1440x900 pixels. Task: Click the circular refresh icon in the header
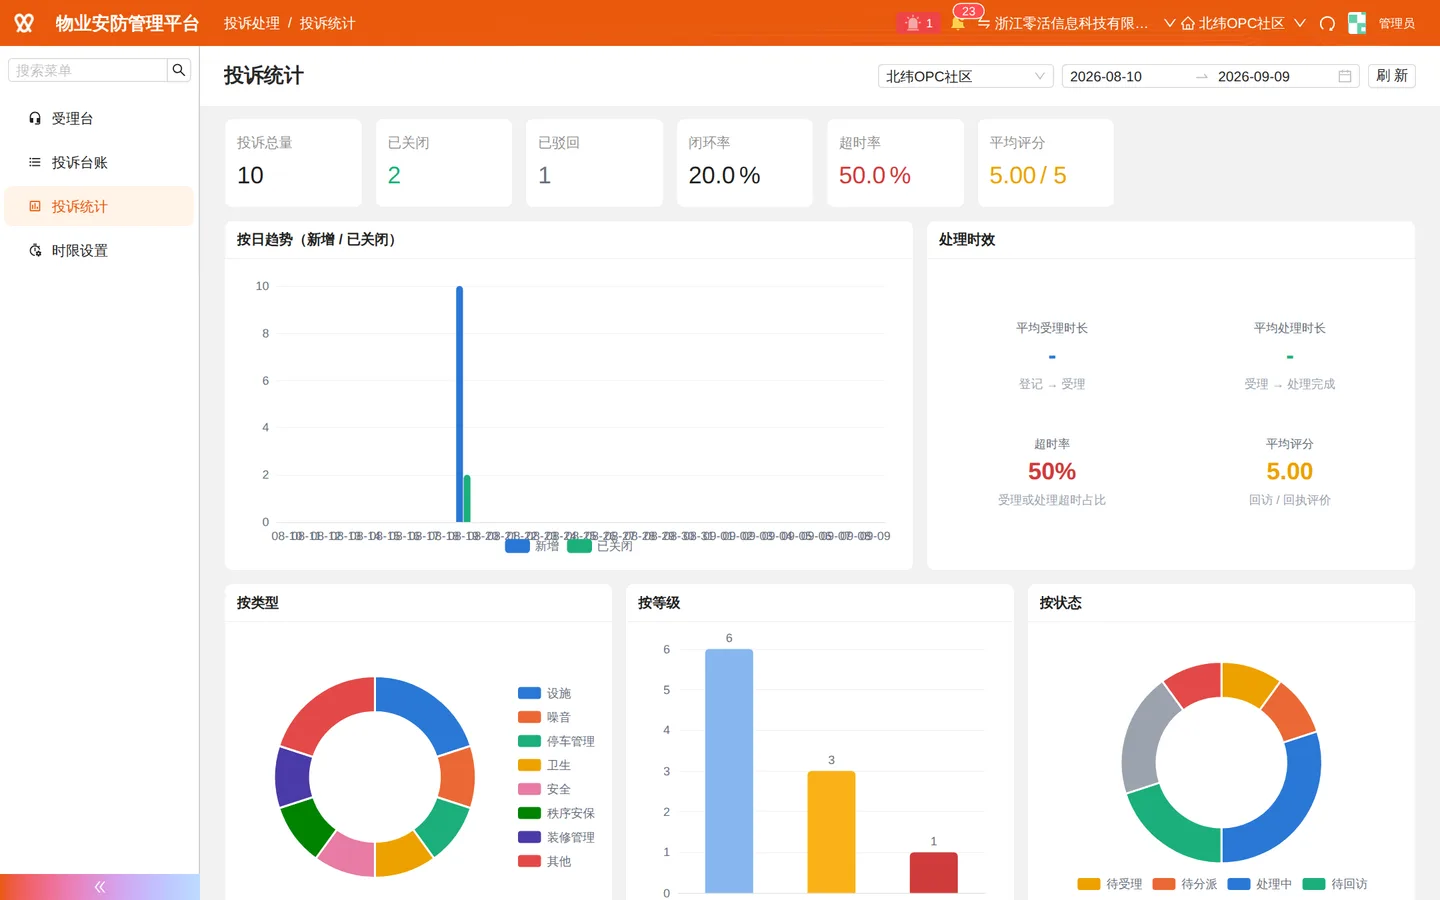pyautogui.click(x=1327, y=23)
